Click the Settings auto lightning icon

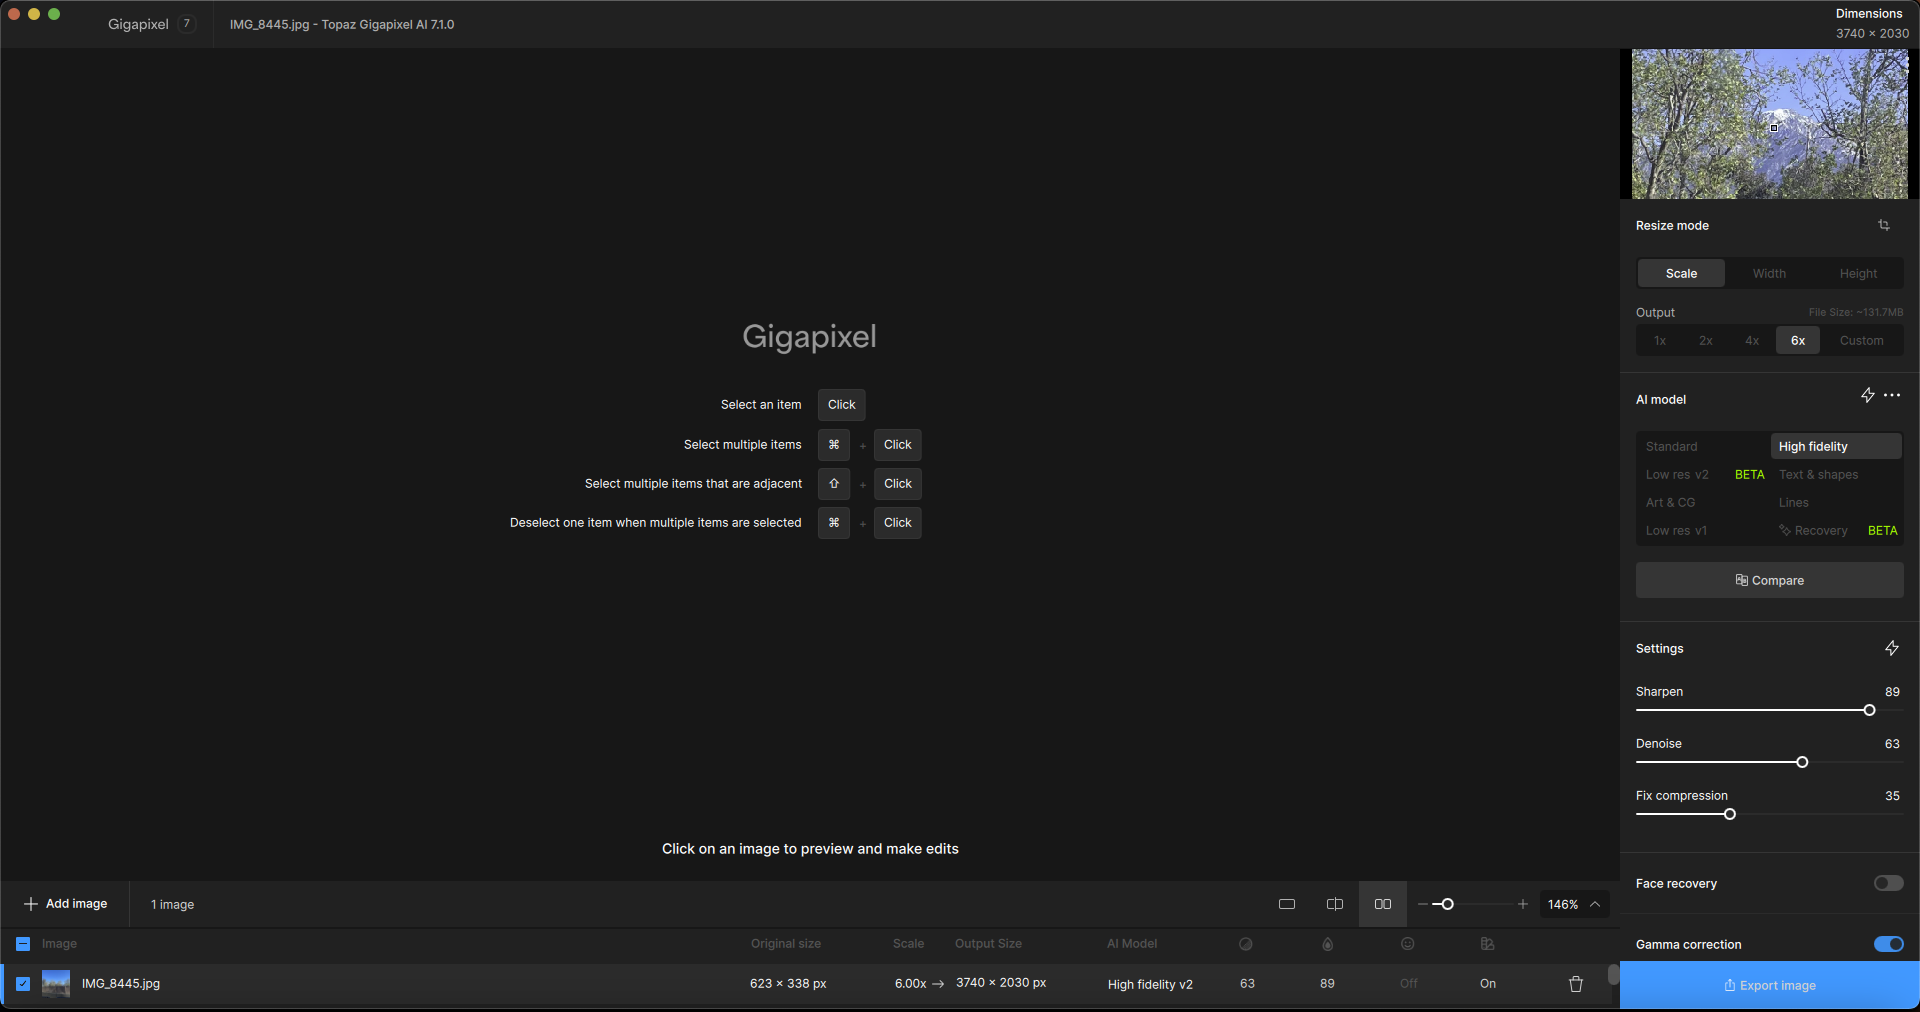[1892, 649]
